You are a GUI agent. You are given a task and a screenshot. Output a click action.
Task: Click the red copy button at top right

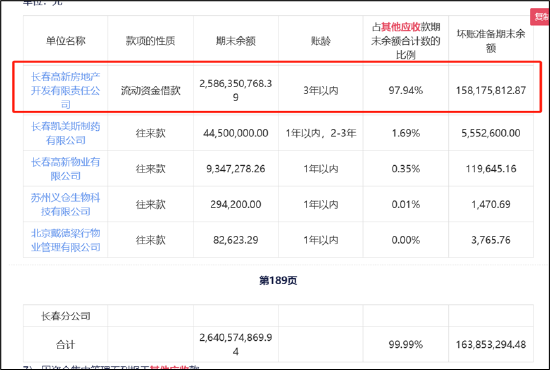[x=540, y=16]
